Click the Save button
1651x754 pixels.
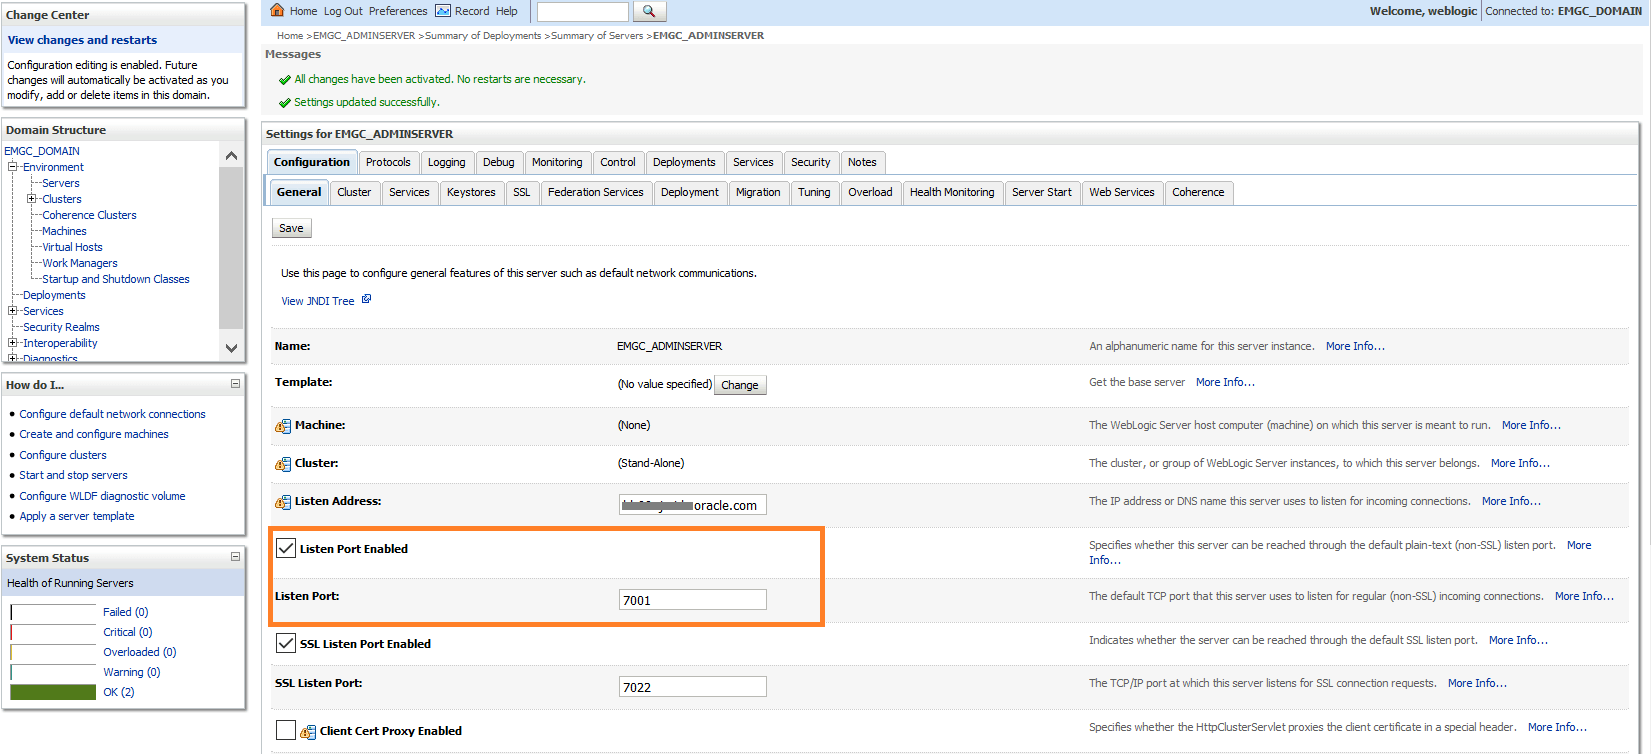(291, 228)
